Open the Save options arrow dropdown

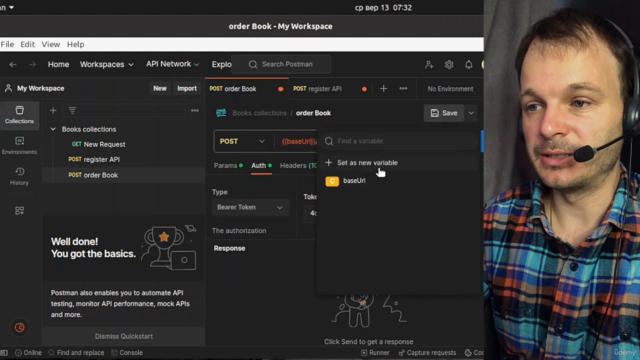pyautogui.click(x=471, y=113)
